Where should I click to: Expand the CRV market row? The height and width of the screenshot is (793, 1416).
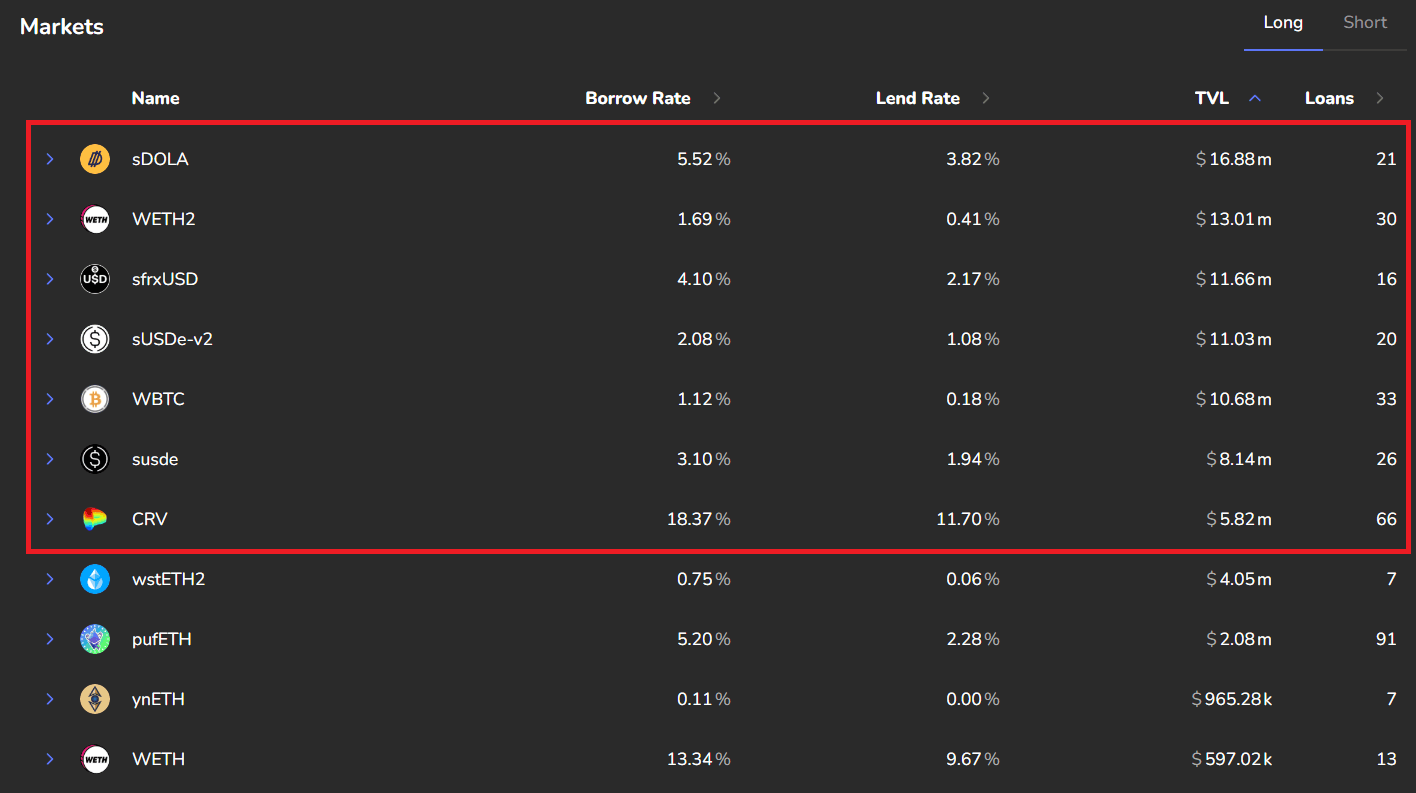50,519
